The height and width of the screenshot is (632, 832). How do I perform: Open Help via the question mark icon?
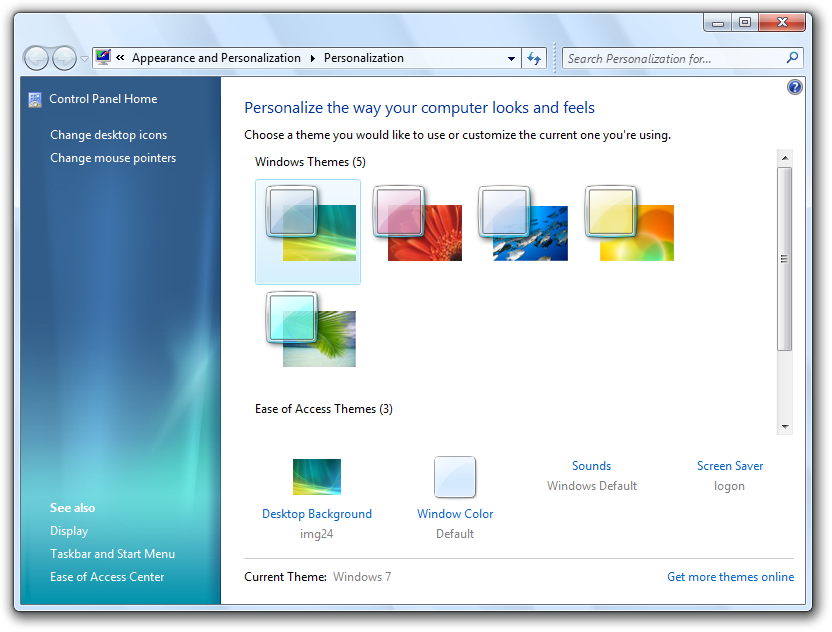point(794,87)
